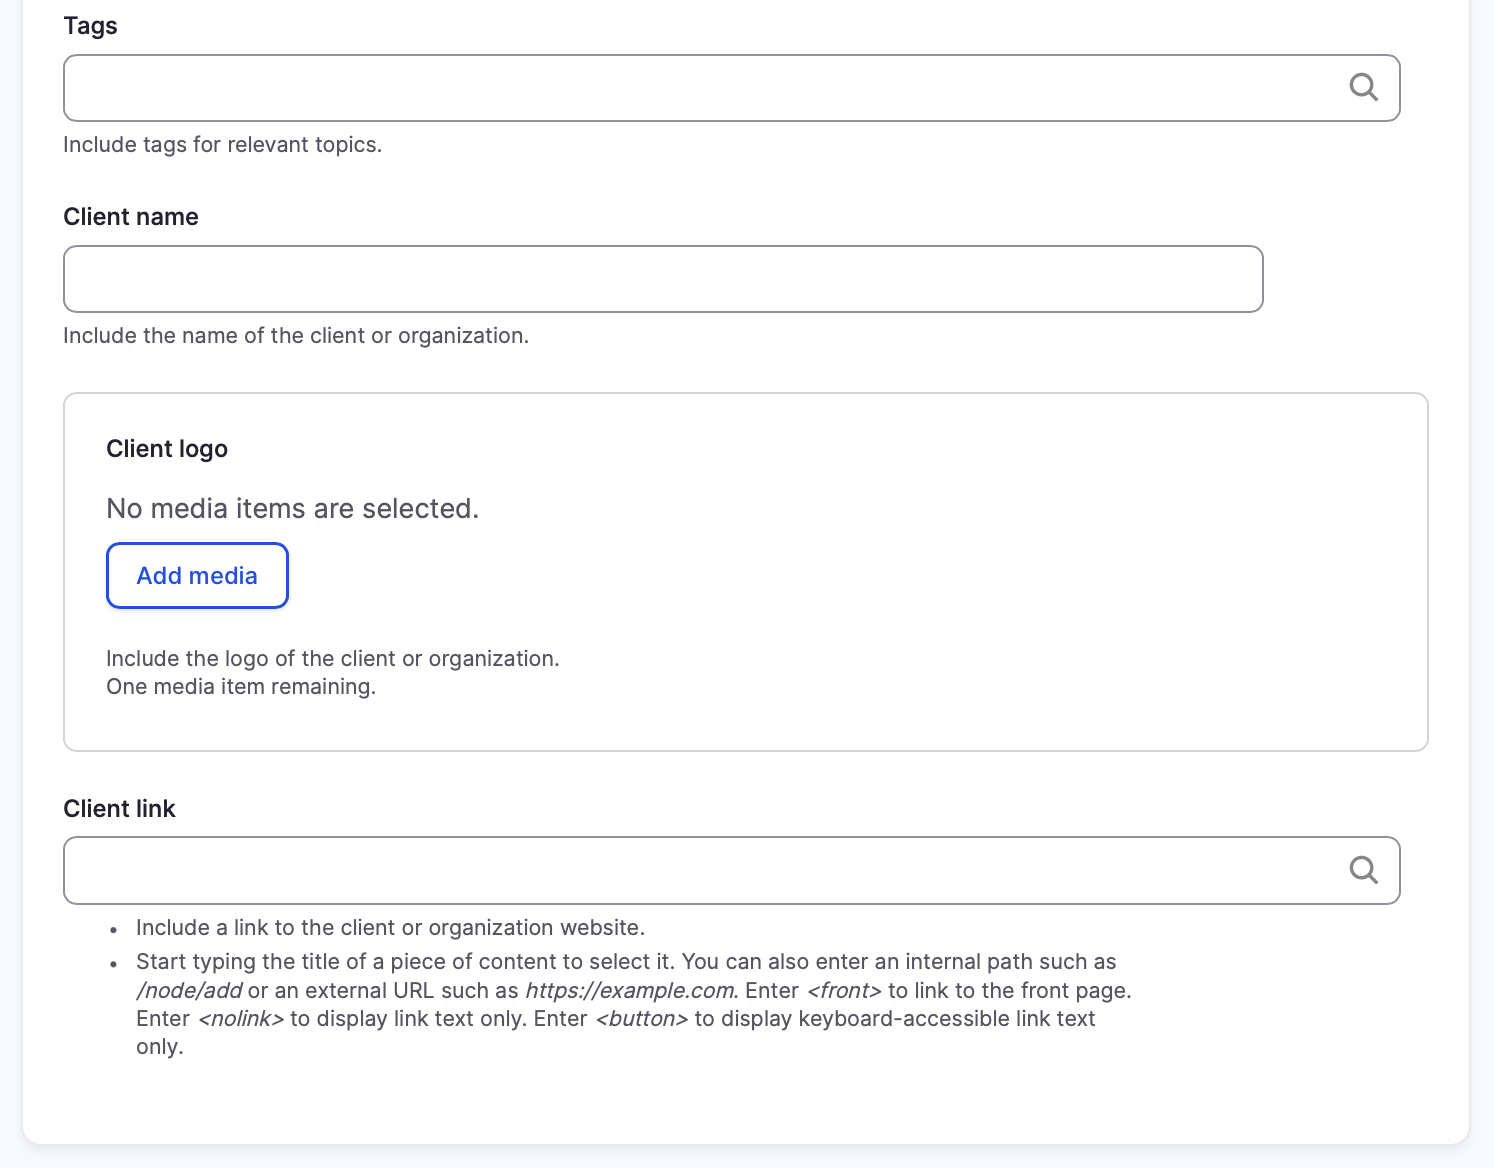Image resolution: width=1494 pixels, height=1168 pixels.
Task: Select the Client logo heading
Action: point(167,449)
